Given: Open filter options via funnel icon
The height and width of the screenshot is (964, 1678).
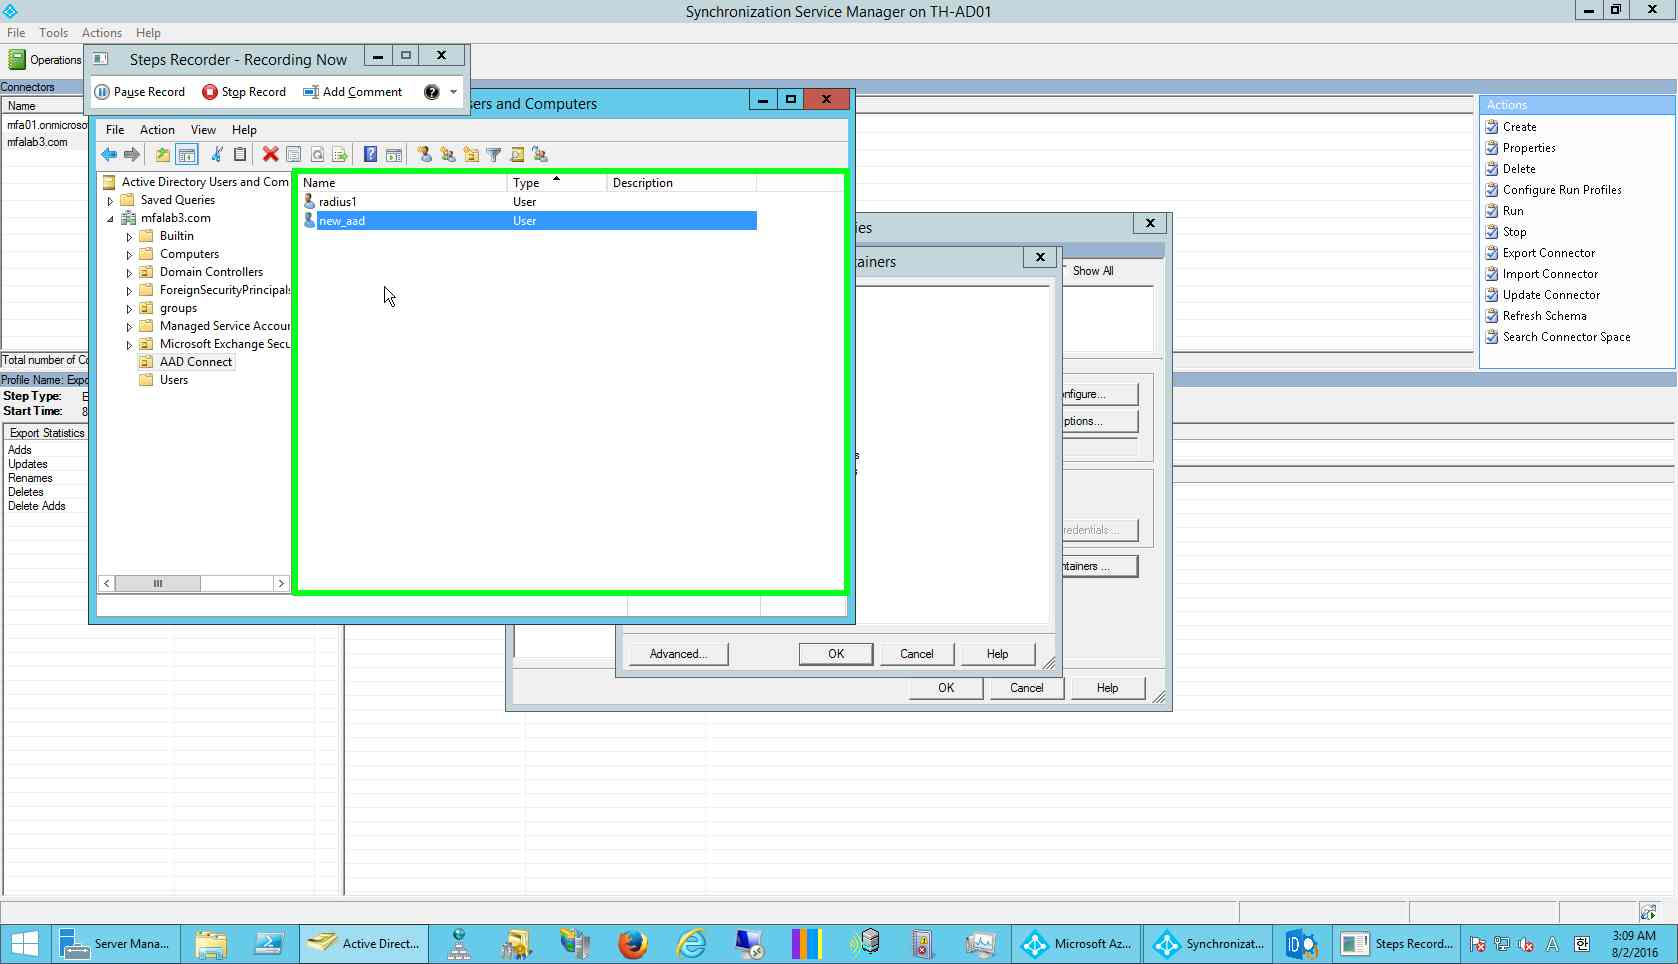Looking at the screenshot, I should (x=494, y=154).
